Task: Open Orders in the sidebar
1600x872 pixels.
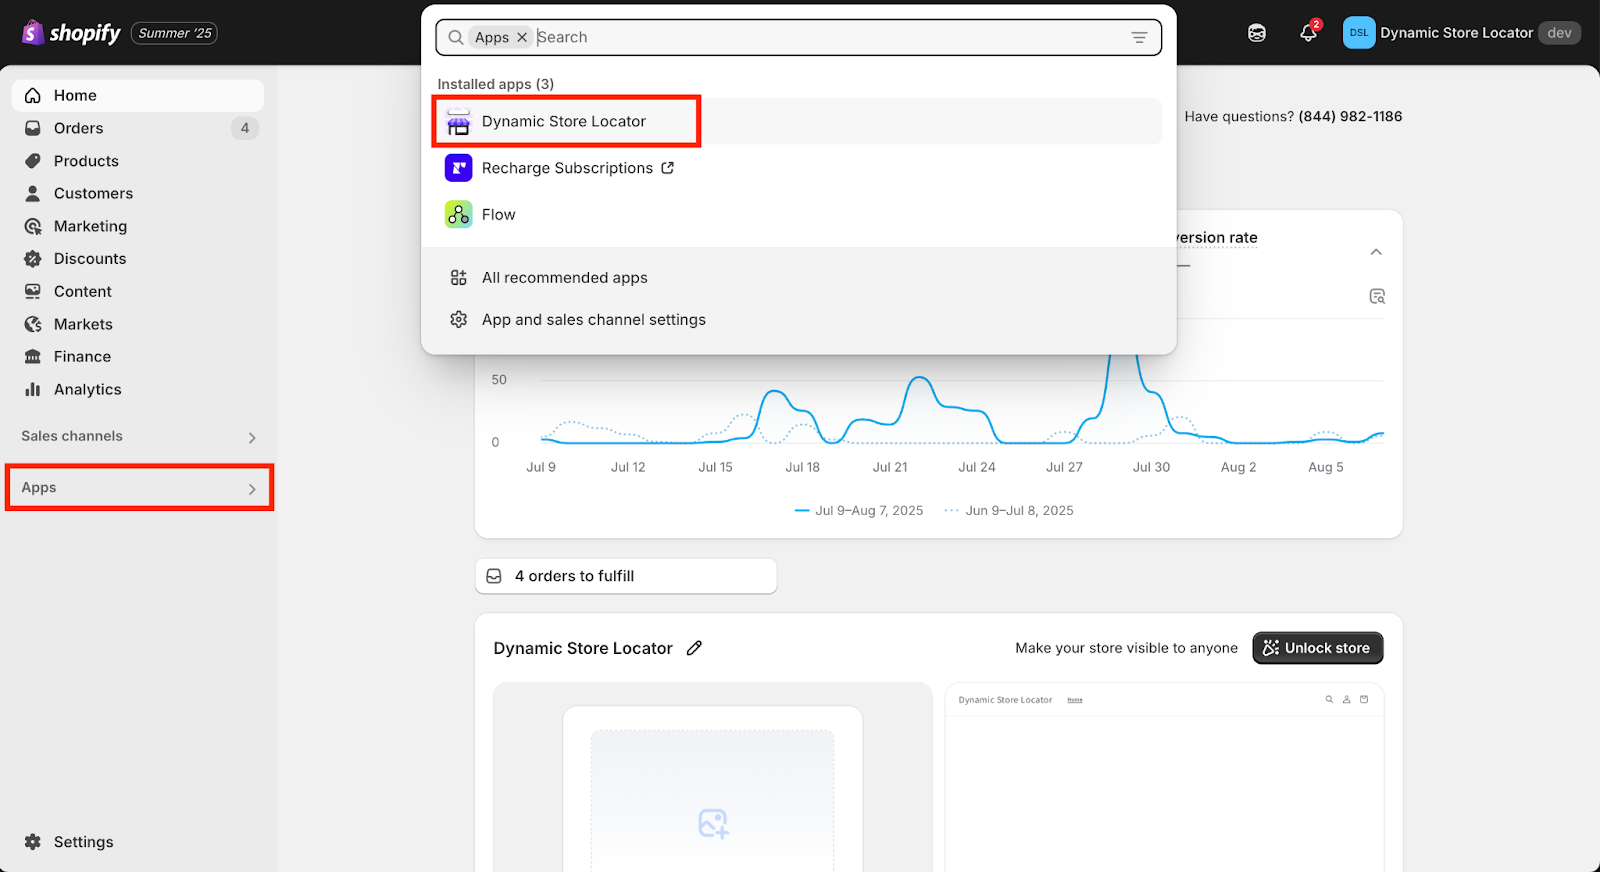Action: click(138, 128)
